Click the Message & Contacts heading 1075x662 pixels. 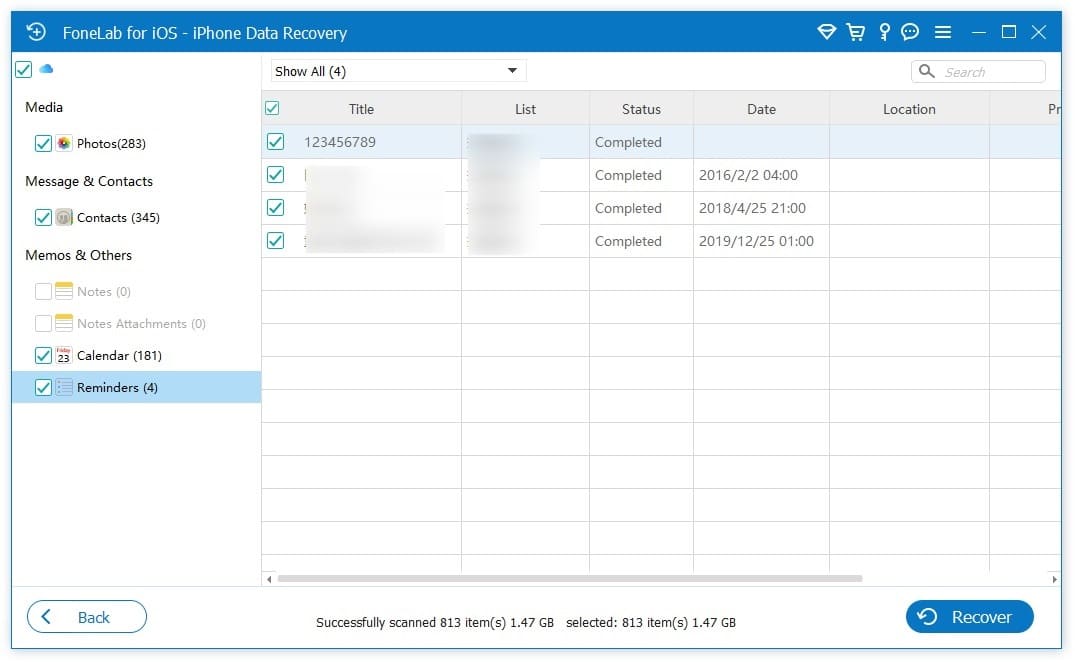pos(89,181)
